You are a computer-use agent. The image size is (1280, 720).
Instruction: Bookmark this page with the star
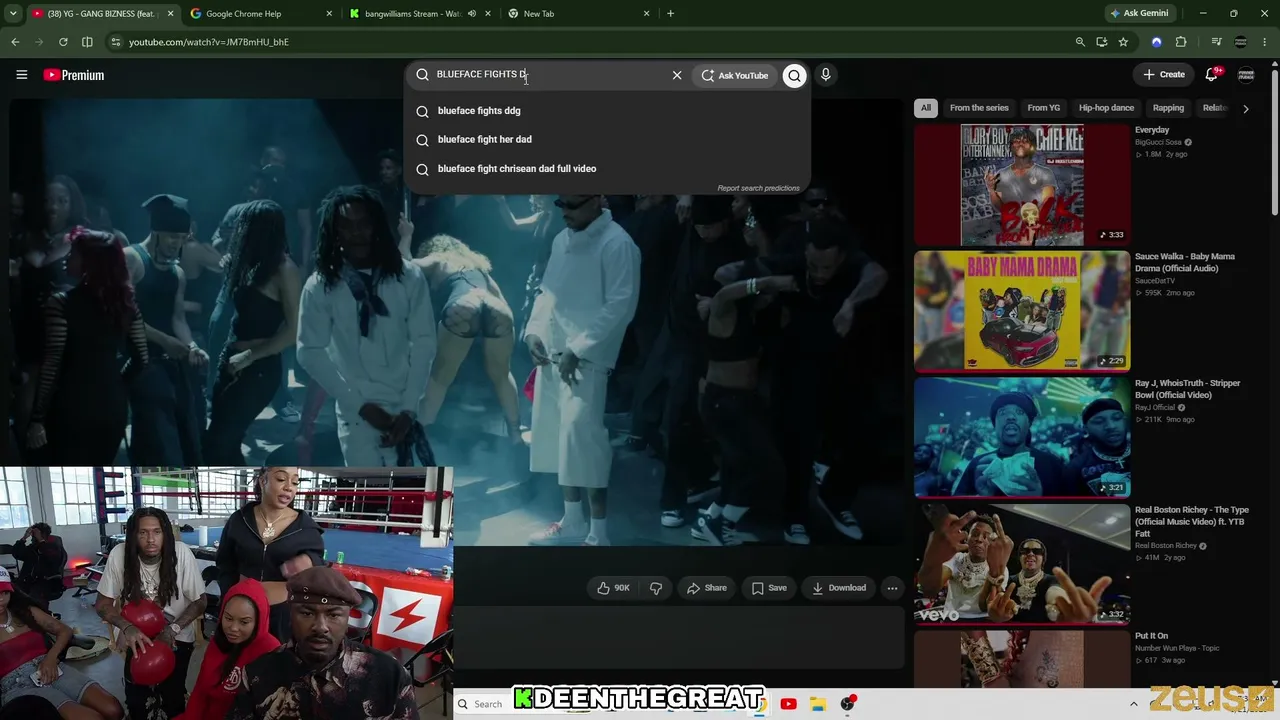pyautogui.click(x=1123, y=42)
